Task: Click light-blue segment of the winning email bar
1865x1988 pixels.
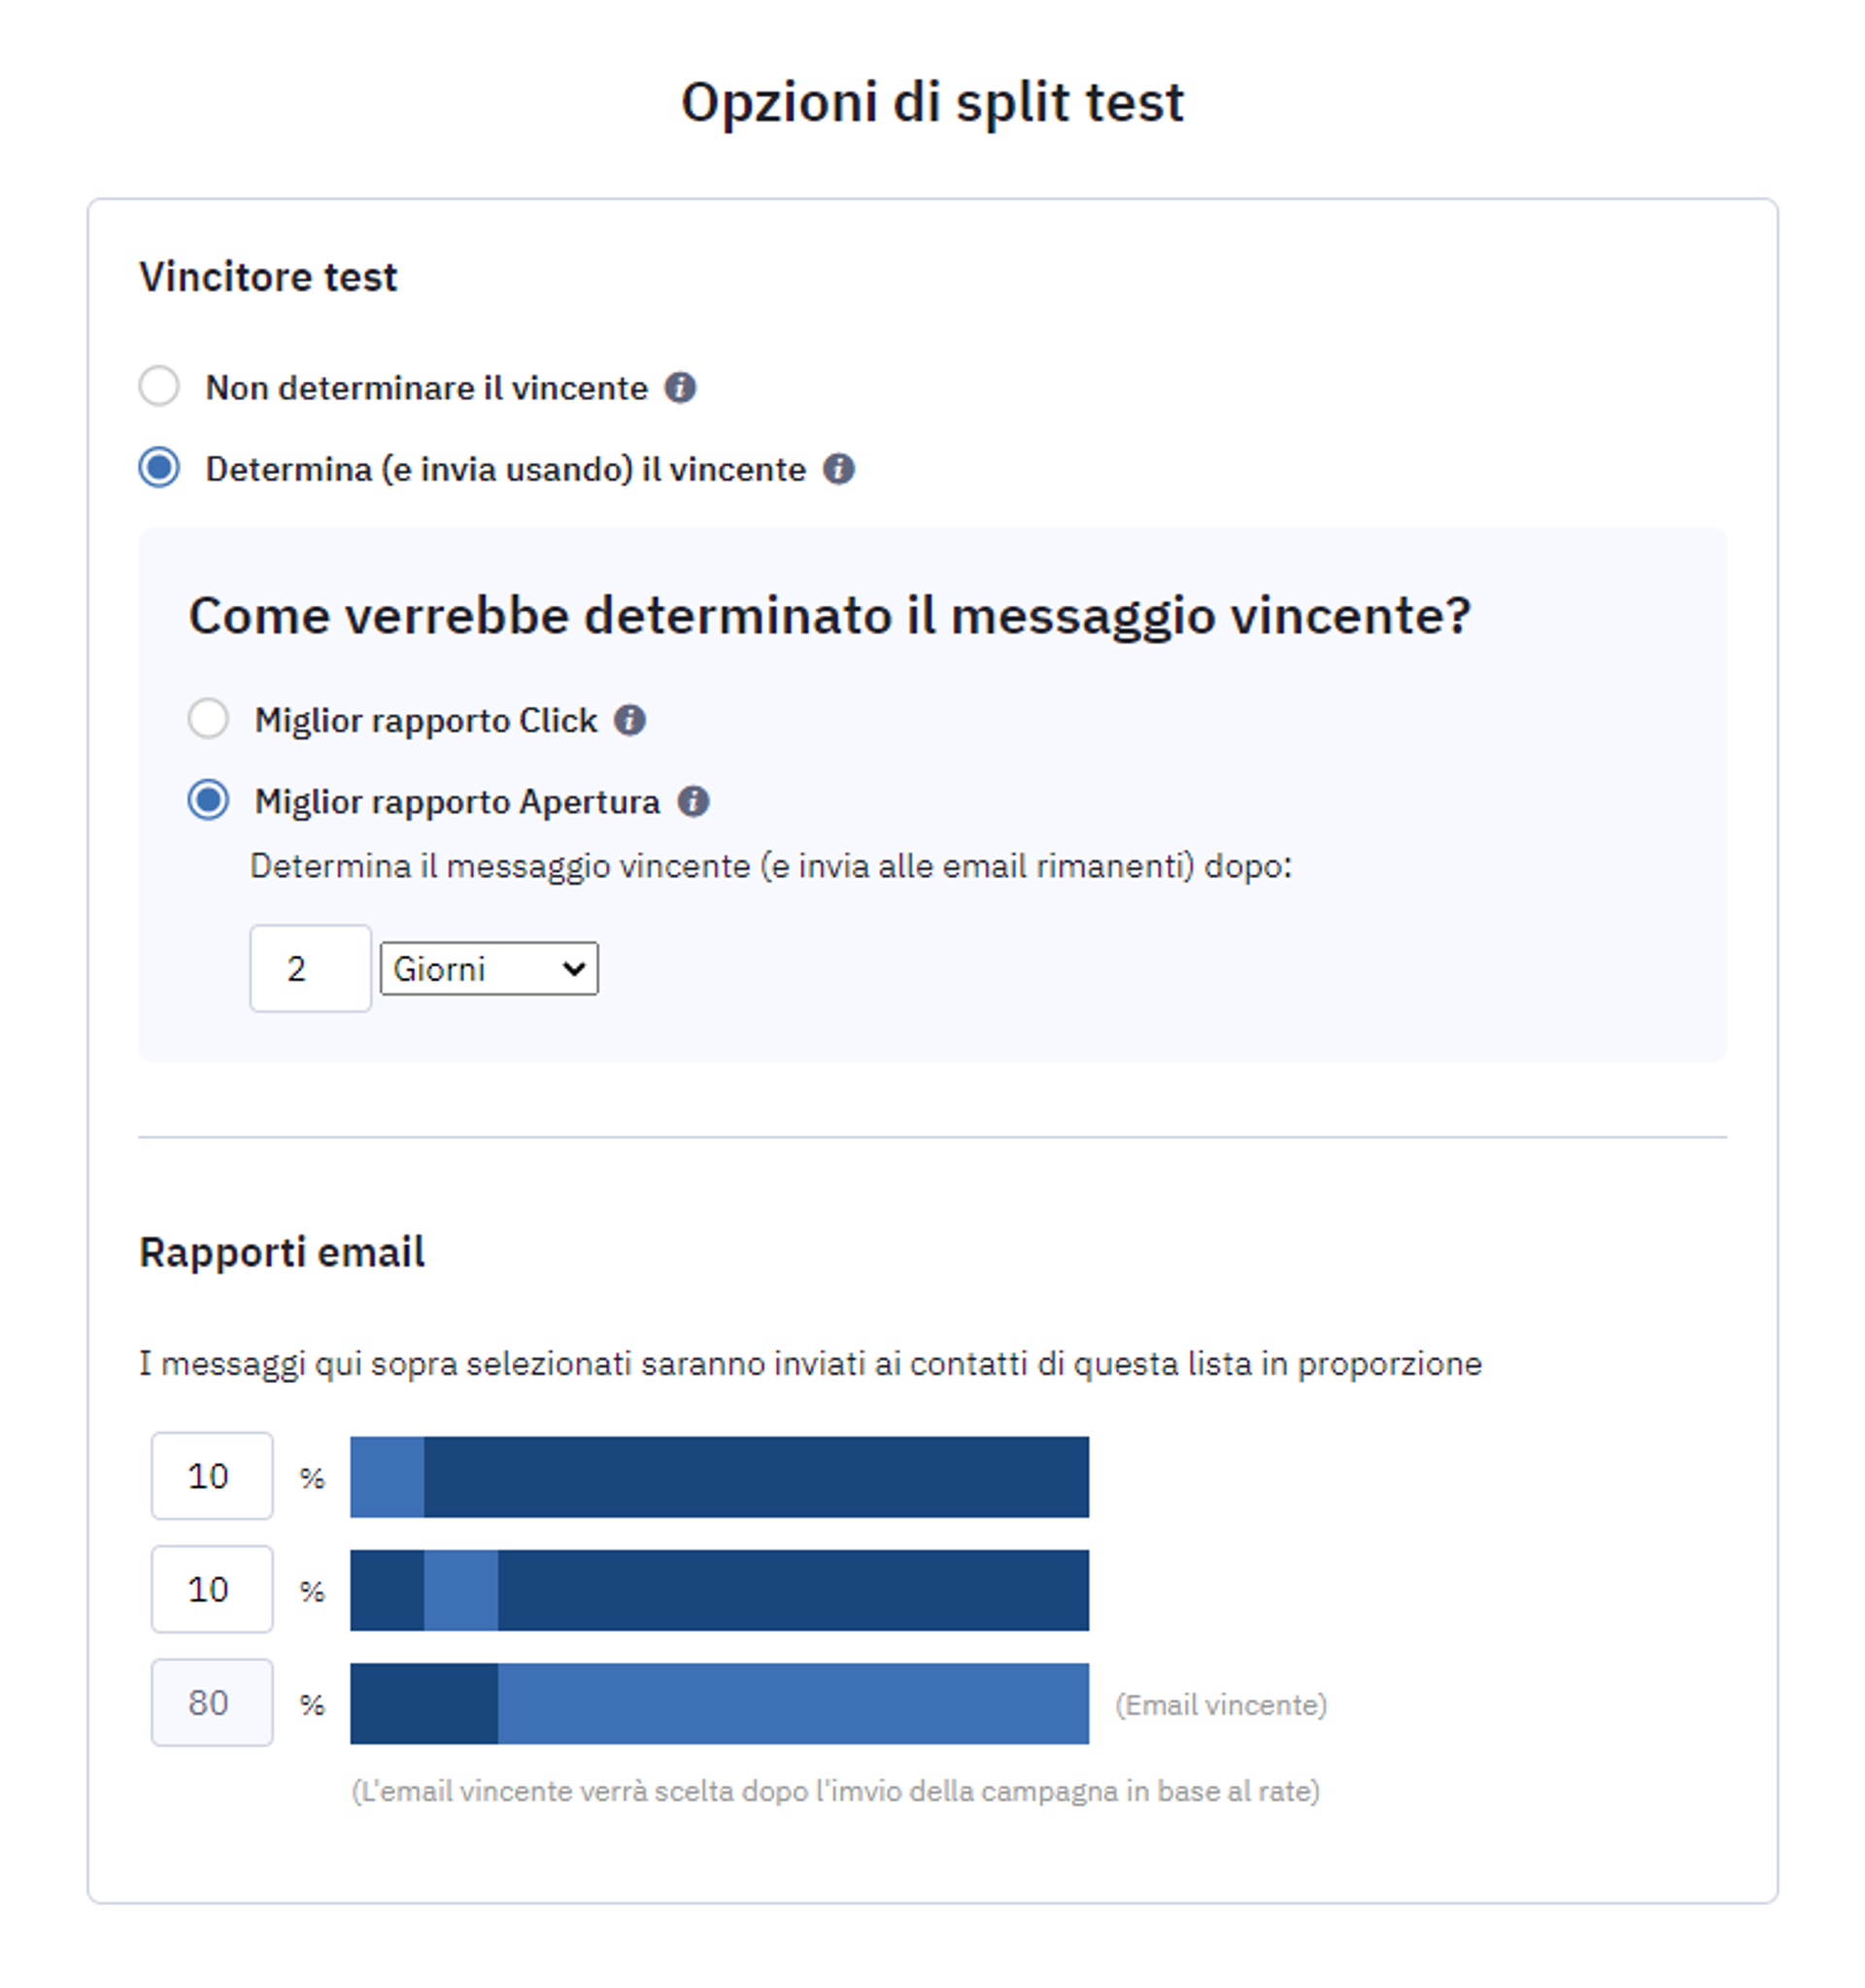Action: 792,1703
